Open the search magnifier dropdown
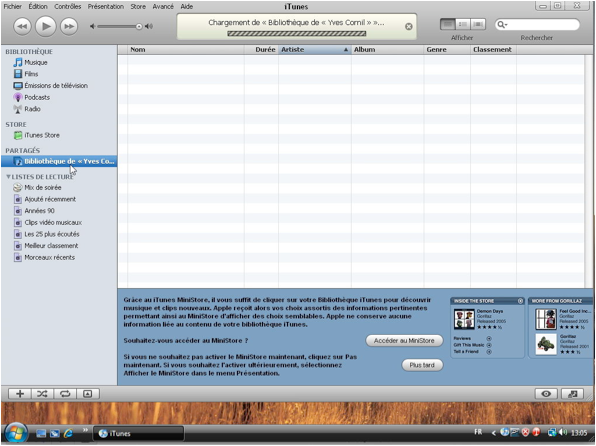596x446 pixels. (x=502, y=25)
